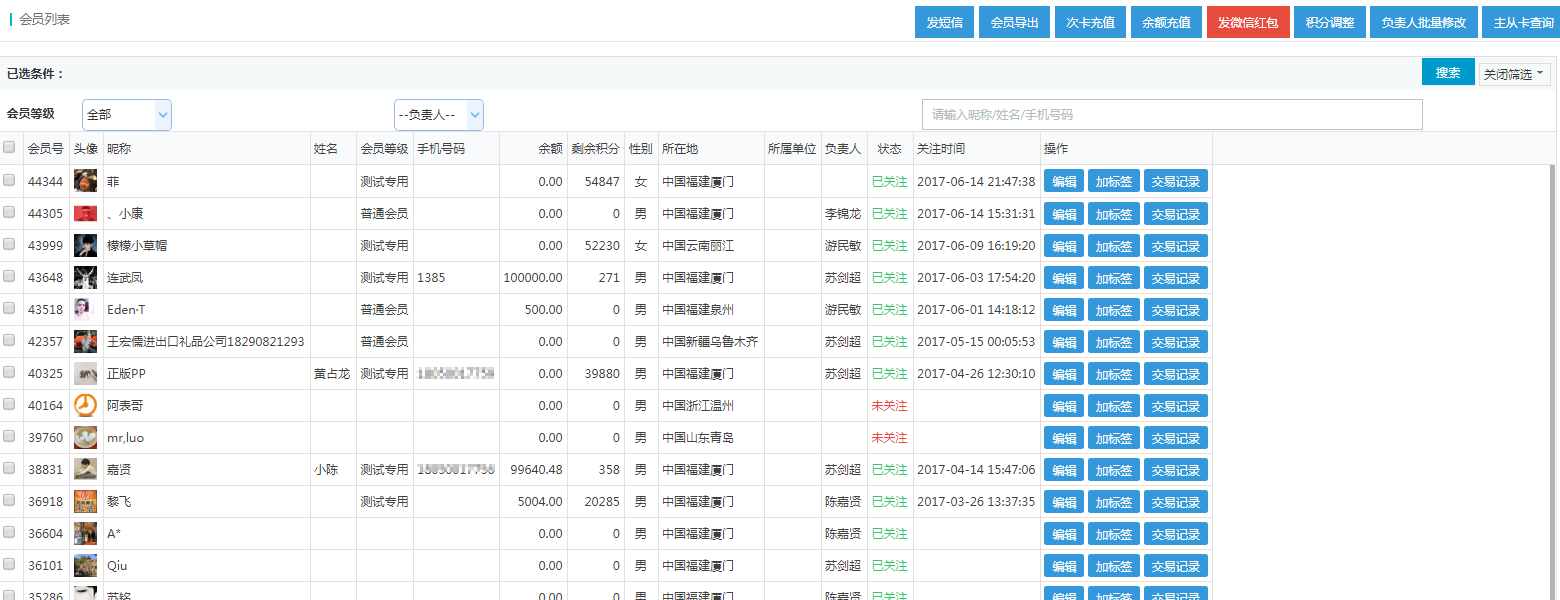Click 编辑 for member 43648

(x=1064, y=277)
